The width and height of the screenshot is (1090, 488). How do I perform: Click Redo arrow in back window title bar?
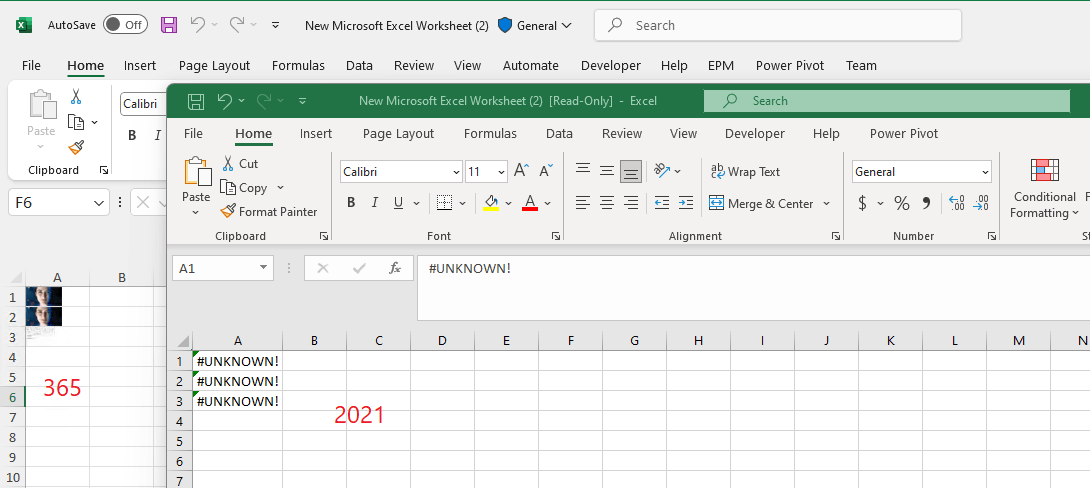point(238,25)
